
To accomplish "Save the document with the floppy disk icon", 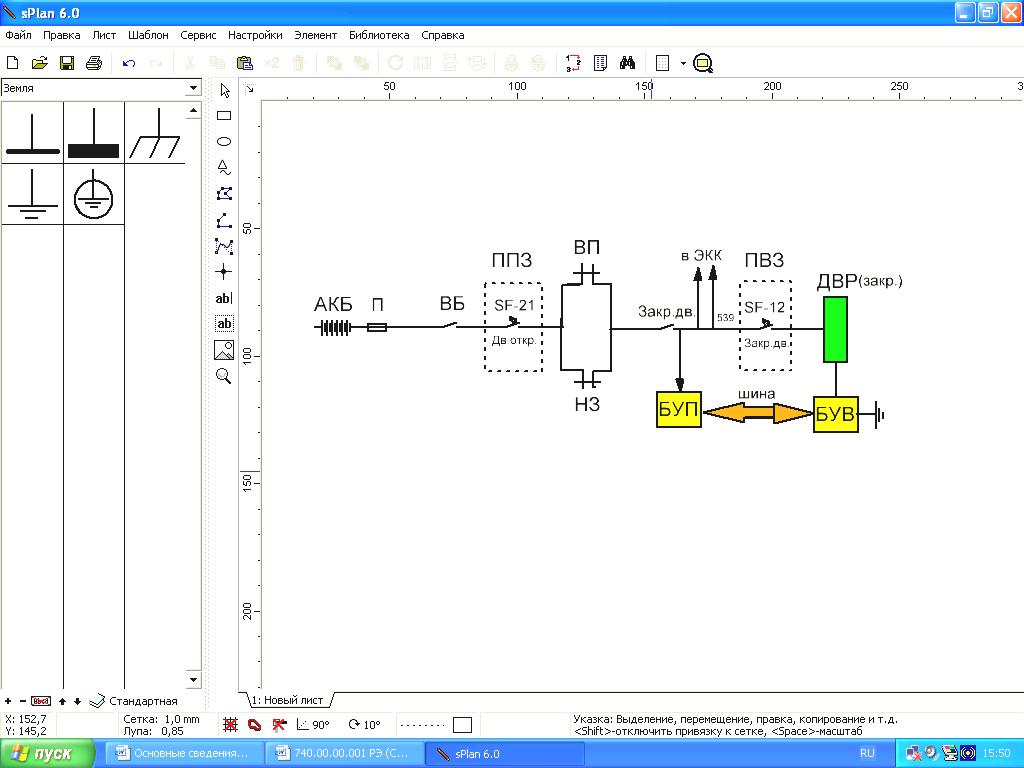I will [67, 63].
